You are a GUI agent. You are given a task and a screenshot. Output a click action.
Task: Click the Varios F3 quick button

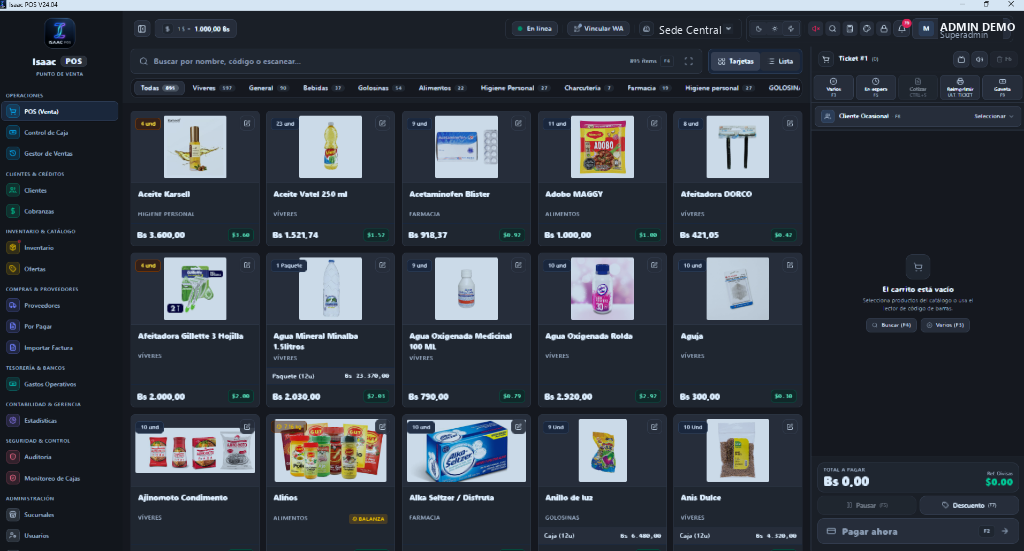(833, 87)
